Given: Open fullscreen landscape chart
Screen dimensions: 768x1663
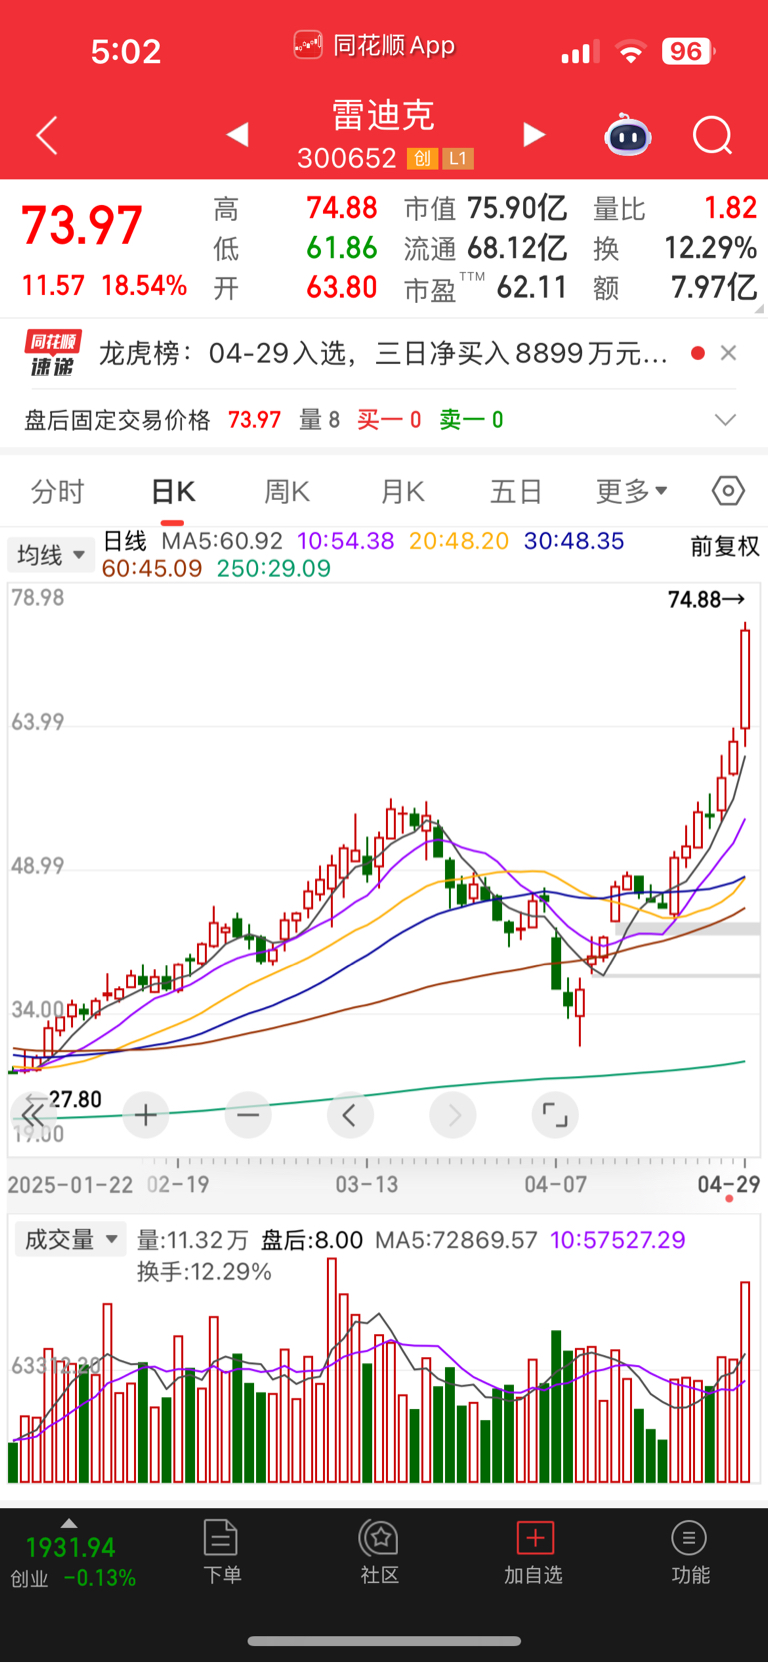Looking at the screenshot, I should pyautogui.click(x=555, y=1115).
